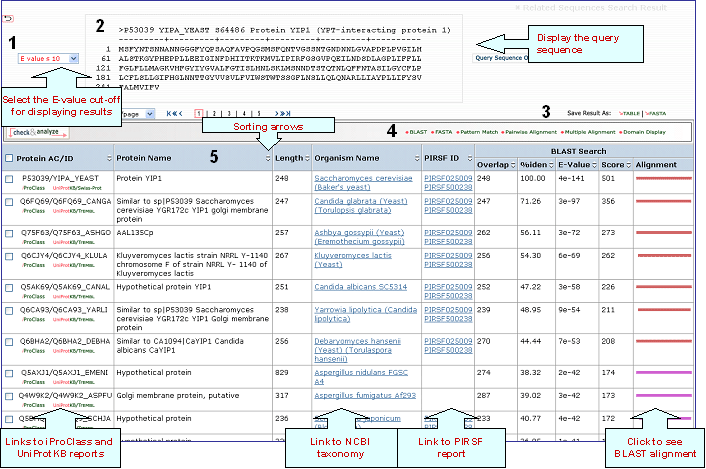The height and width of the screenshot is (469, 706).
Task: Click sorting arrows for Protein Name column
Action: pyautogui.click(x=267, y=158)
